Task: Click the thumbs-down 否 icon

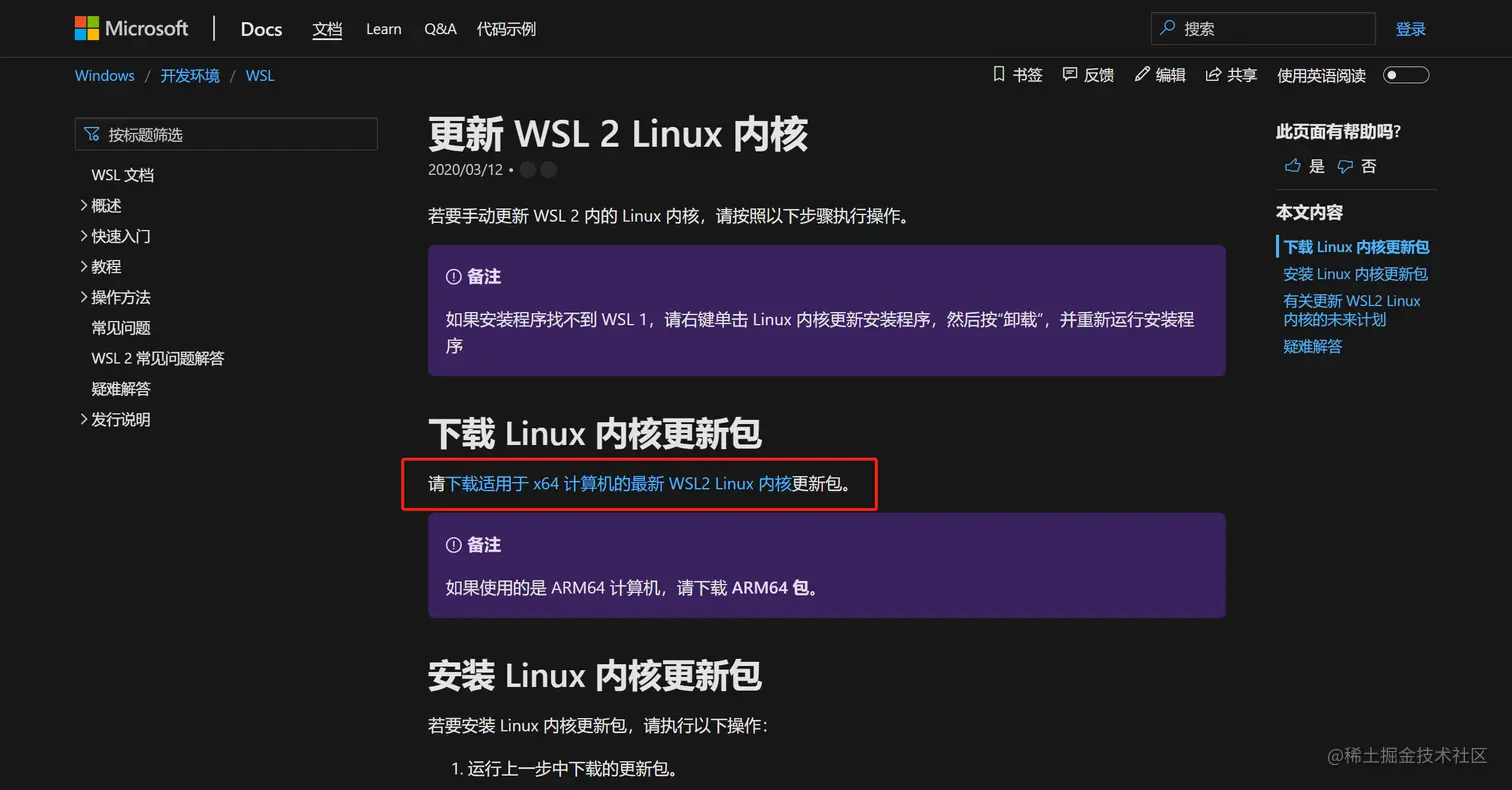Action: click(x=1345, y=166)
